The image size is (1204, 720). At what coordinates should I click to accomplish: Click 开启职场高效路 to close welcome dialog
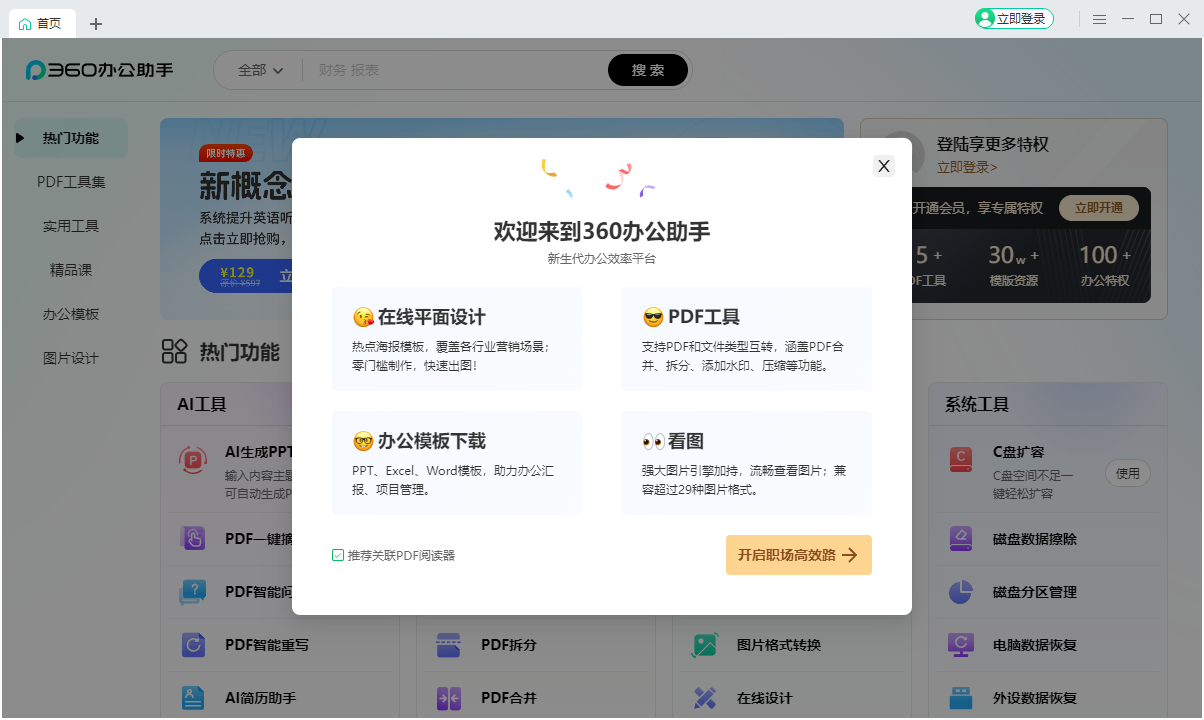798,555
